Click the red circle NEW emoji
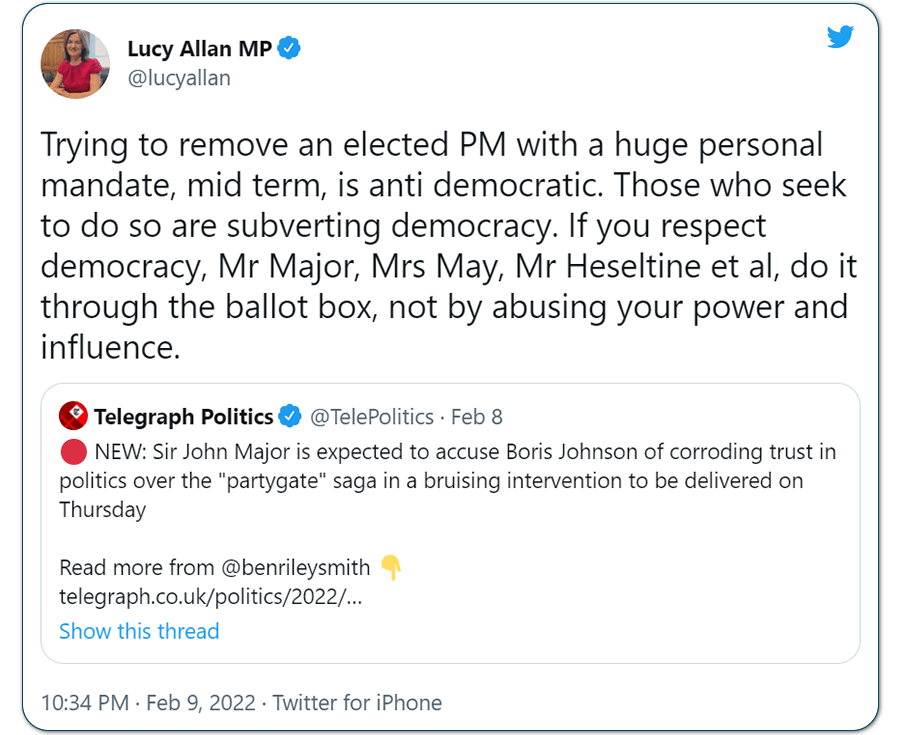This screenshot has height=735, width=900. click(73, 452)
